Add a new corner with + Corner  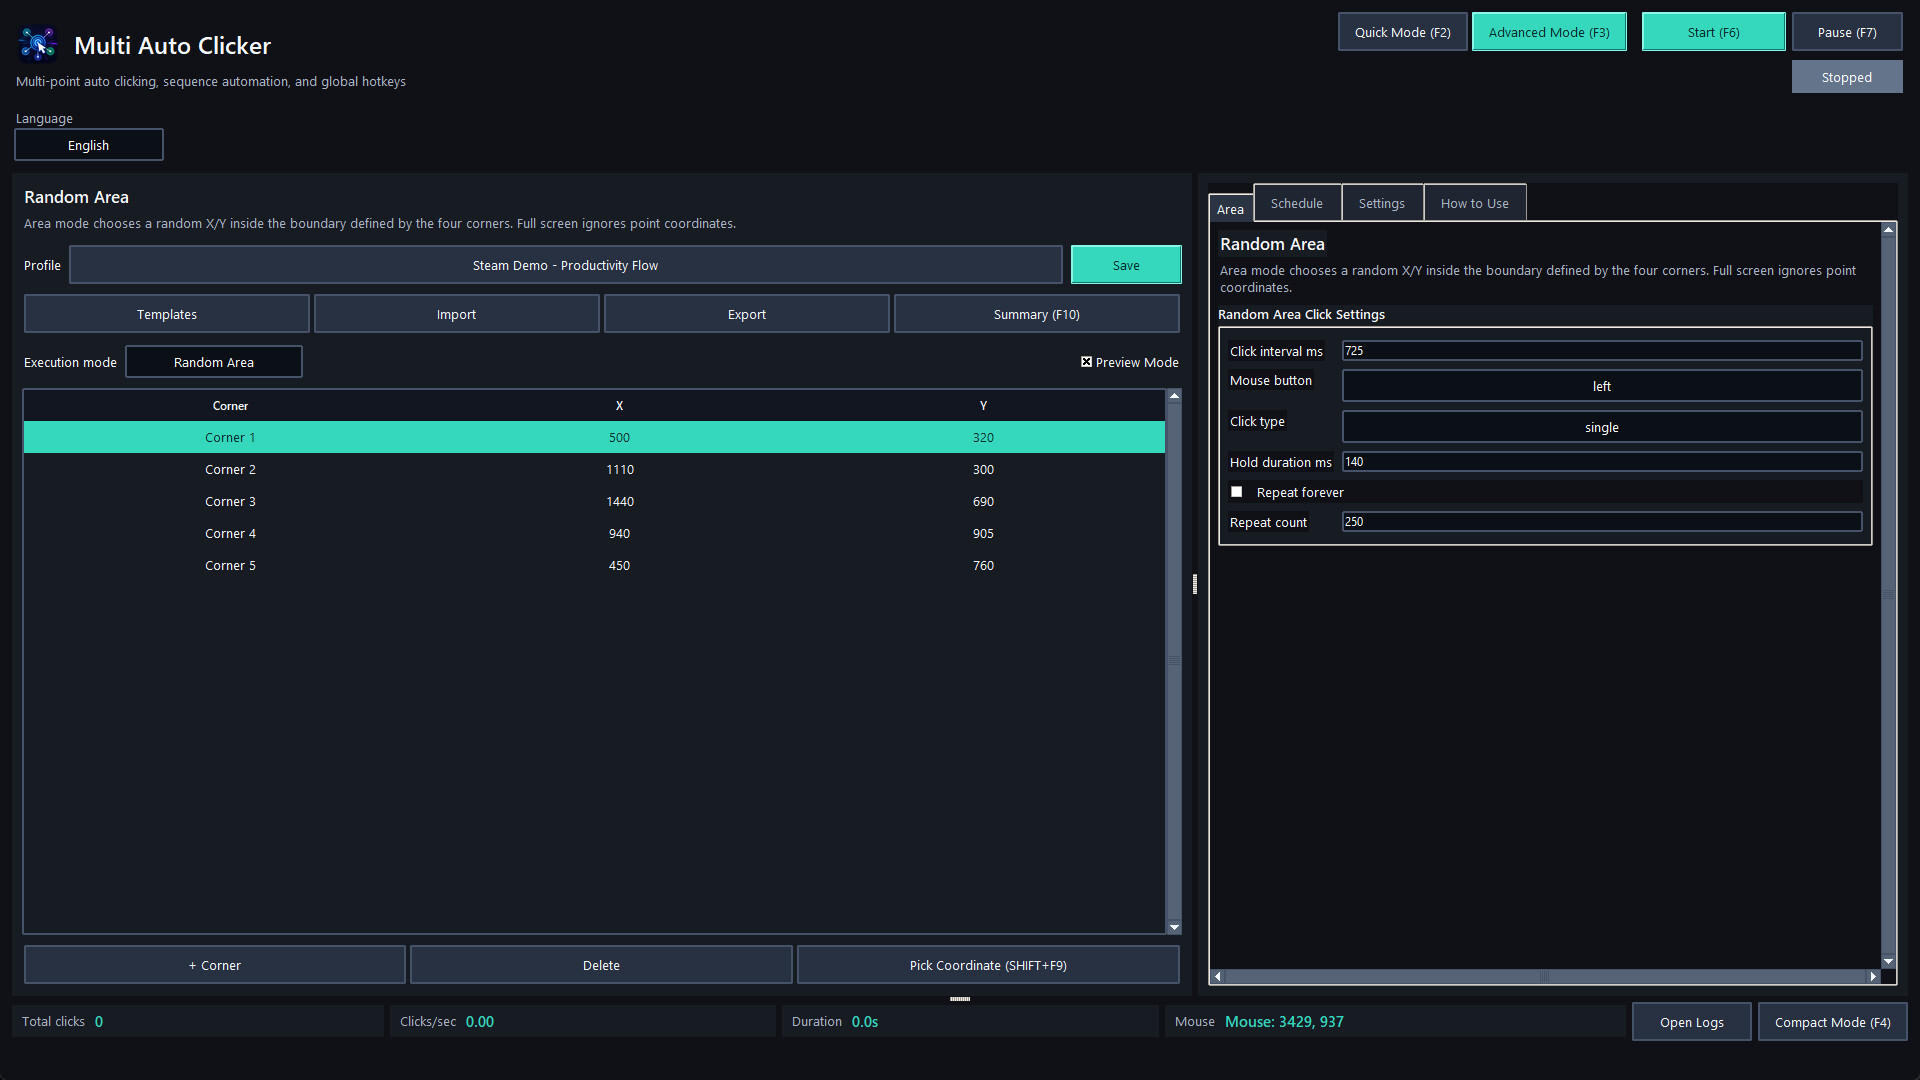tap(215, 965)
